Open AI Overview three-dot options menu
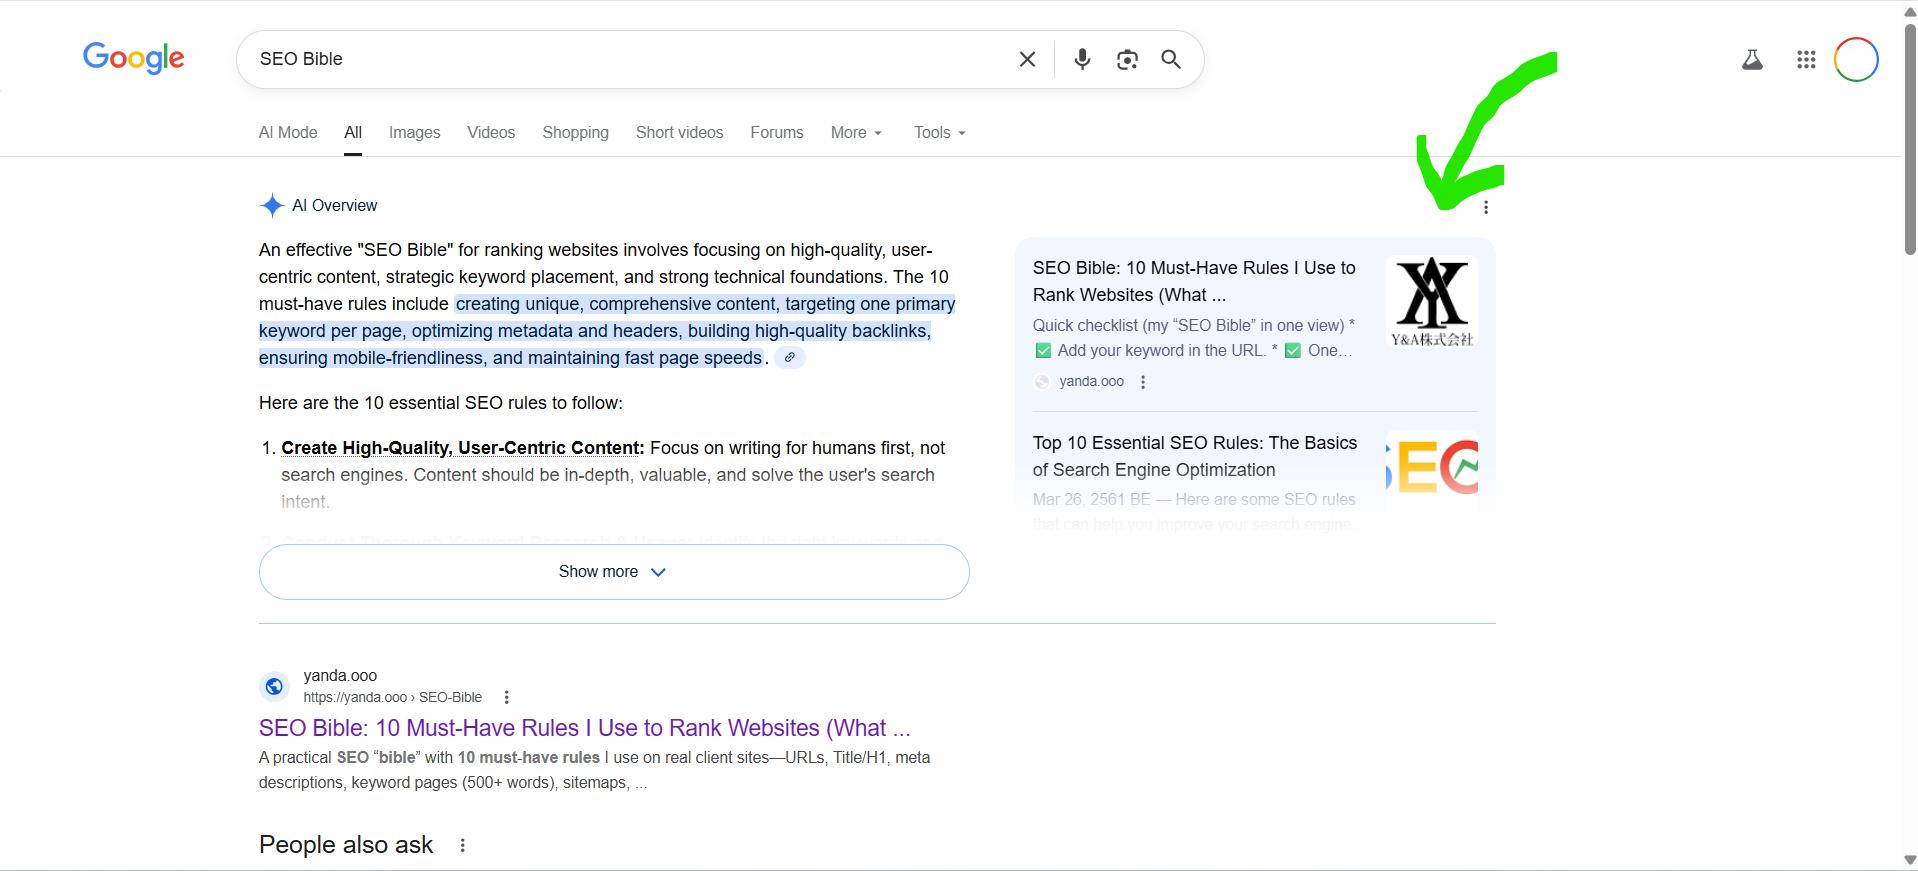The image size is (1918, 871). coord(1486,207)
